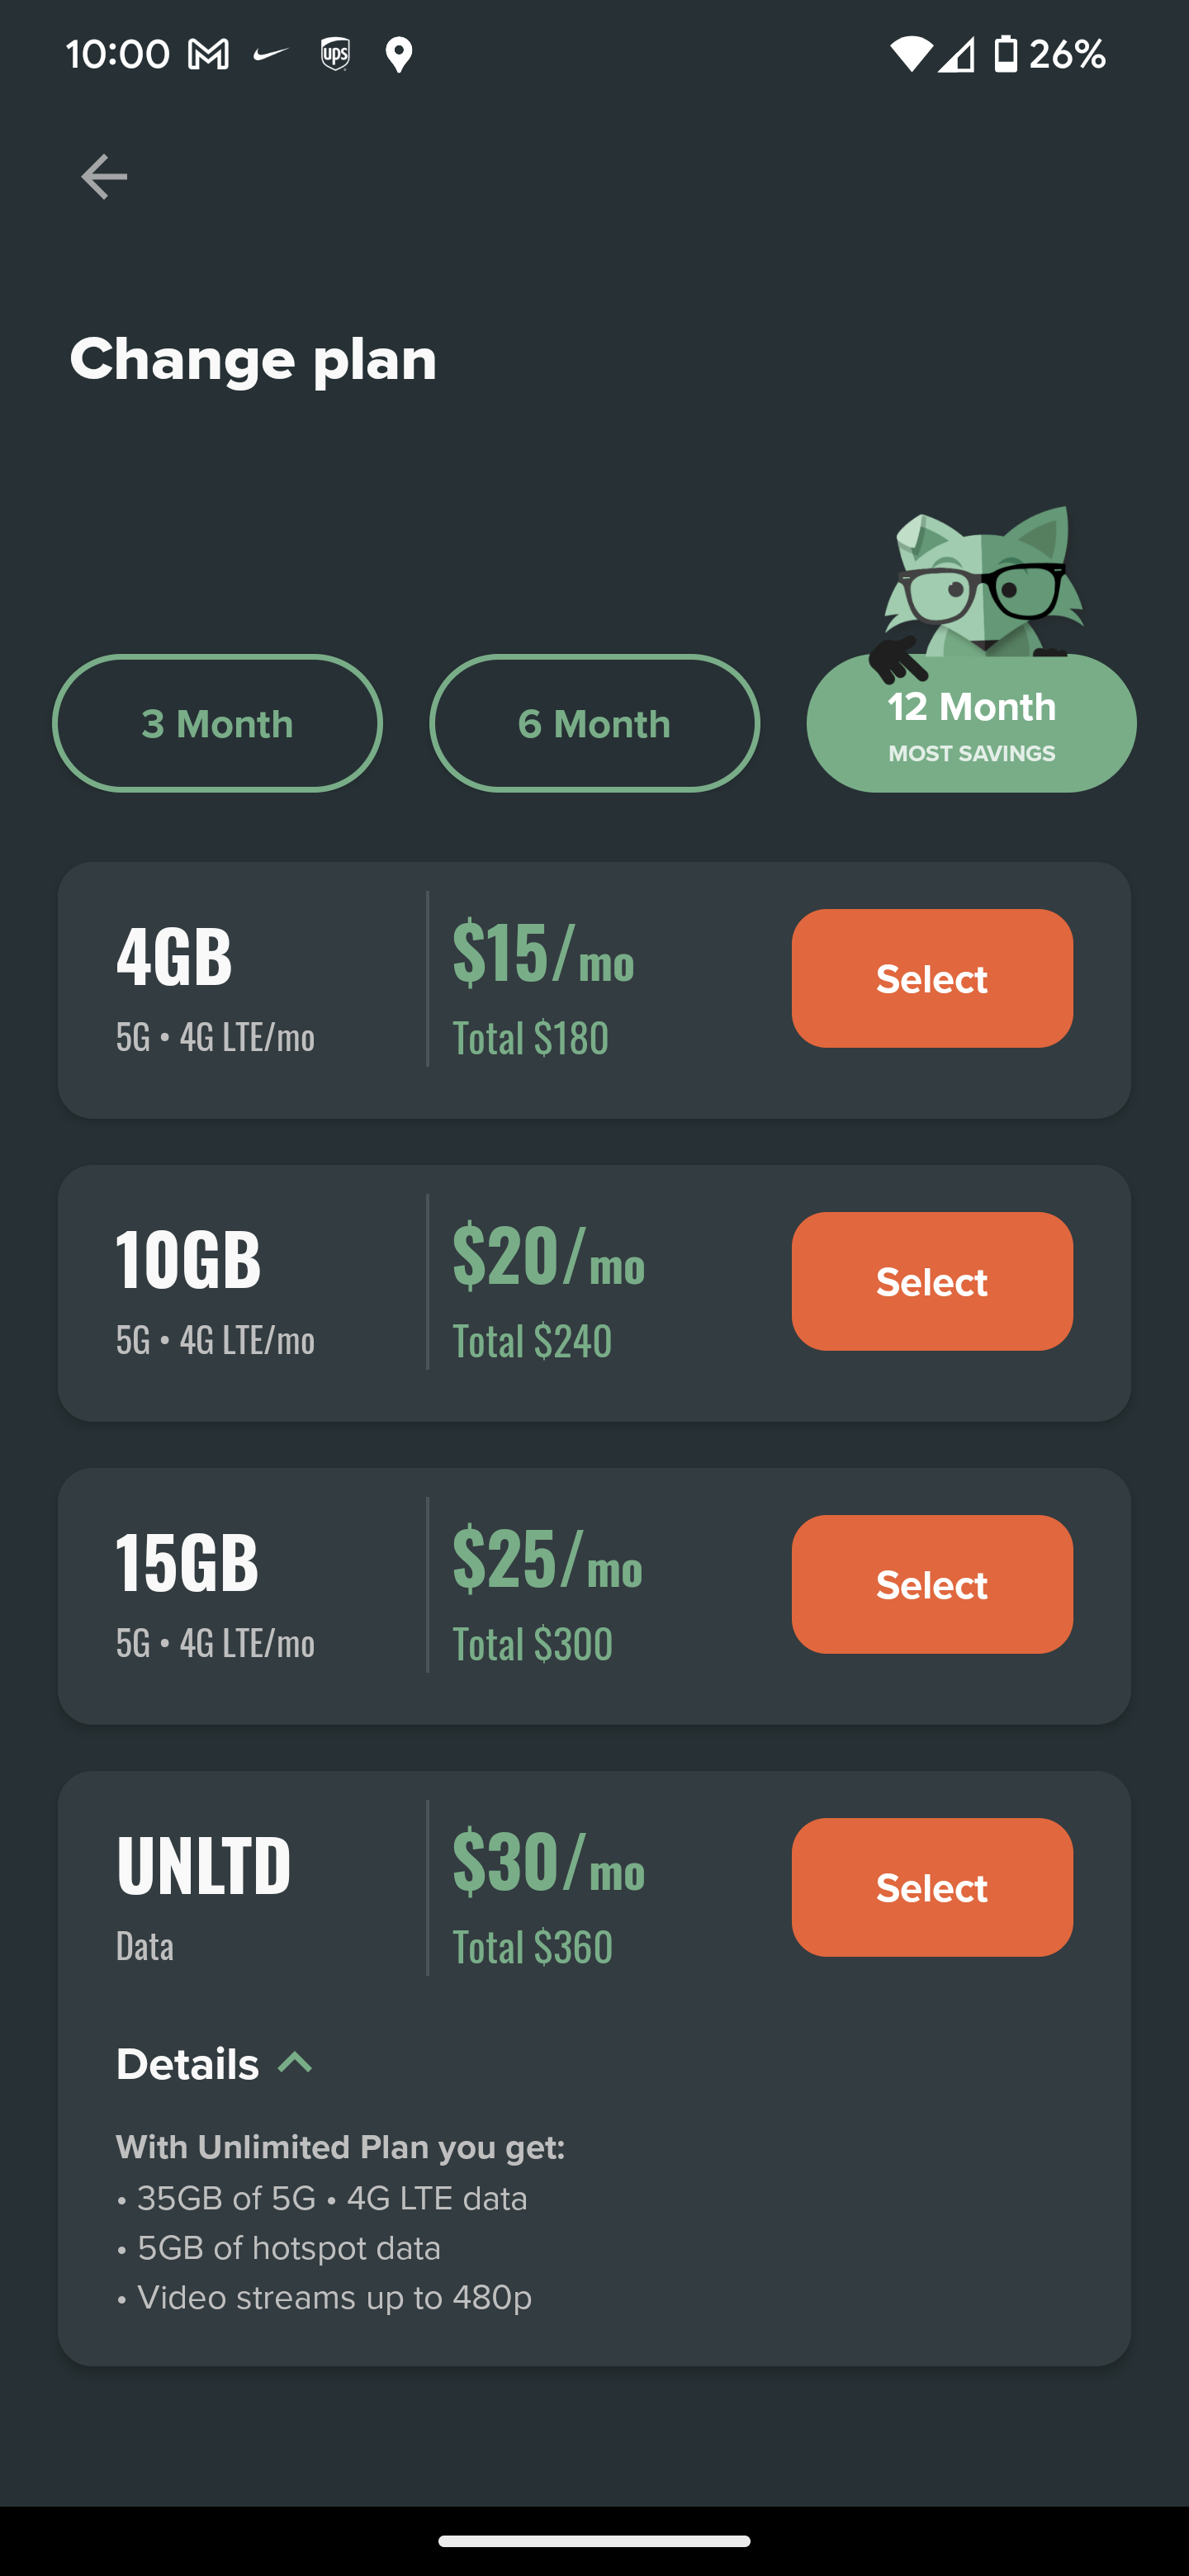The width and height of the screenshot is (1189, 2576).
Task: Tap the Wi-Fi signal icon
Action: coord(910,54)
